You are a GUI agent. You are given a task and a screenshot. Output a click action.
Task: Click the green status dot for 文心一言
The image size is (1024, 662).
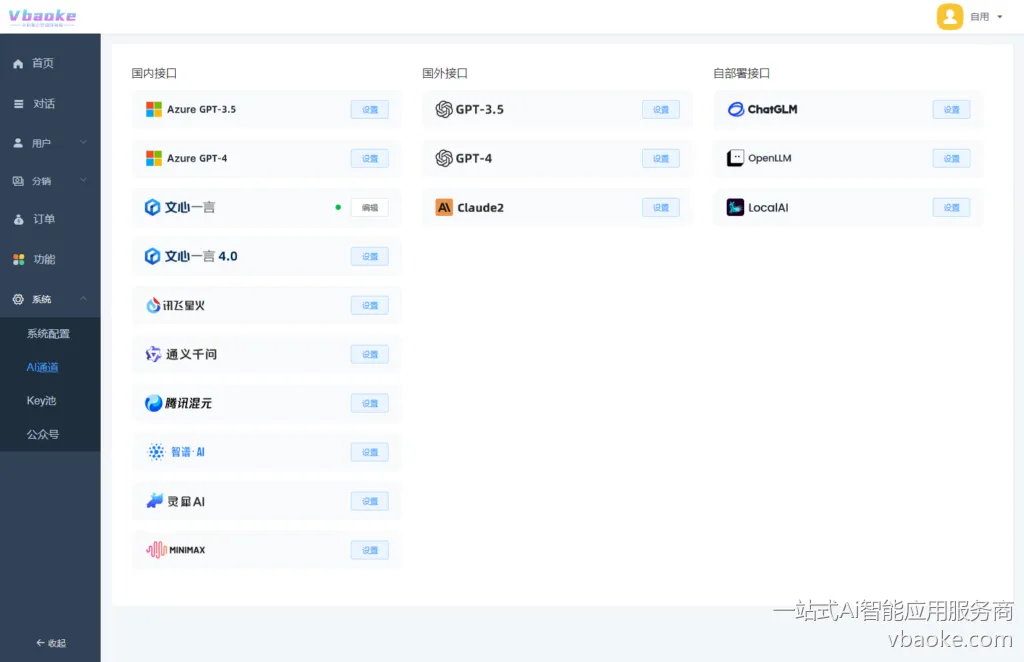[x=338, y=208]
